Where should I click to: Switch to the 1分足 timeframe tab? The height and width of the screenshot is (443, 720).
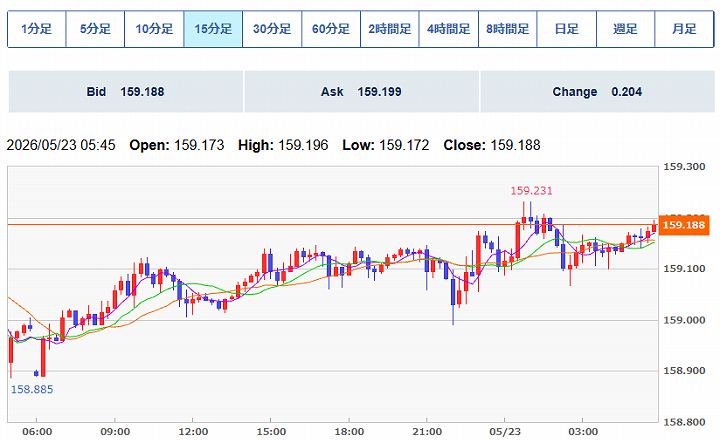(x=37, y=29)
